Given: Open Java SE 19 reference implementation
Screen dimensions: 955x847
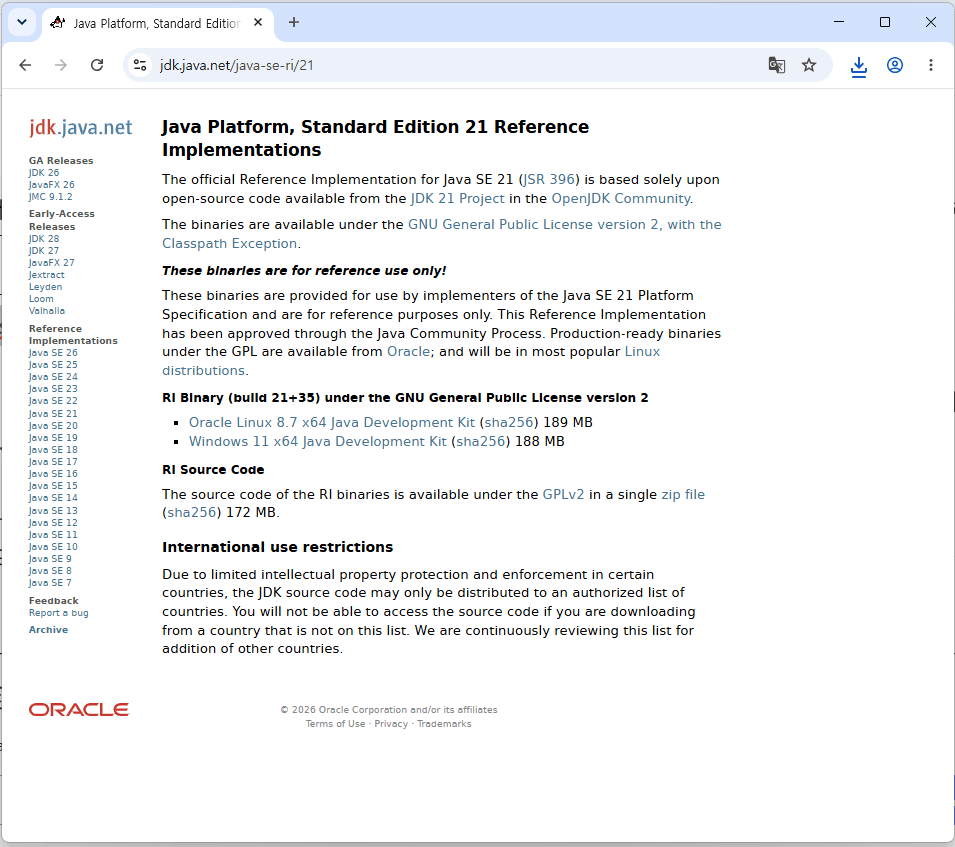Looking at the screenshot, I should 53,438.
